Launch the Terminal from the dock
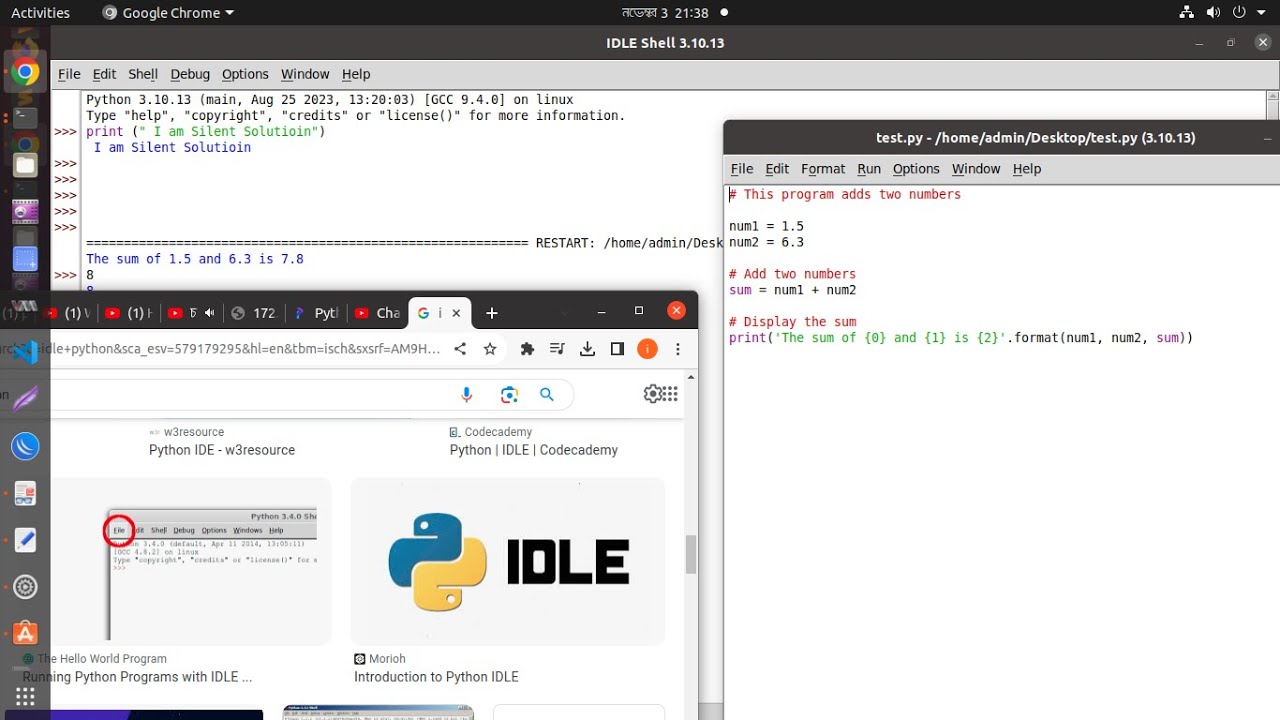The width and height of the screenshot is (1280, 720). [x=26, y=117]
